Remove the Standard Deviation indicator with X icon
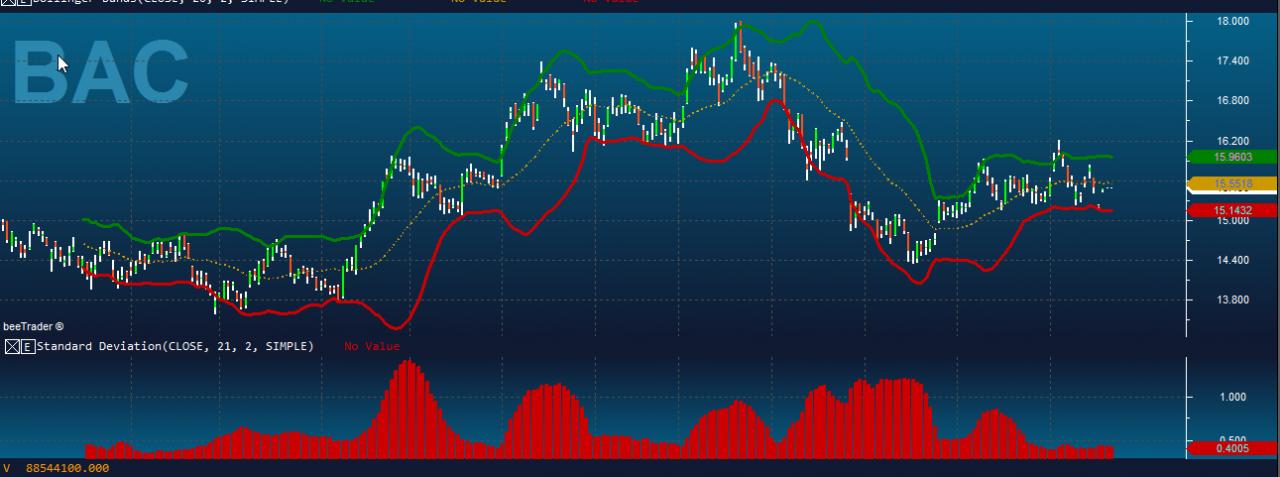This screenshot has height=477, width=1280. [x=12, y=347]
